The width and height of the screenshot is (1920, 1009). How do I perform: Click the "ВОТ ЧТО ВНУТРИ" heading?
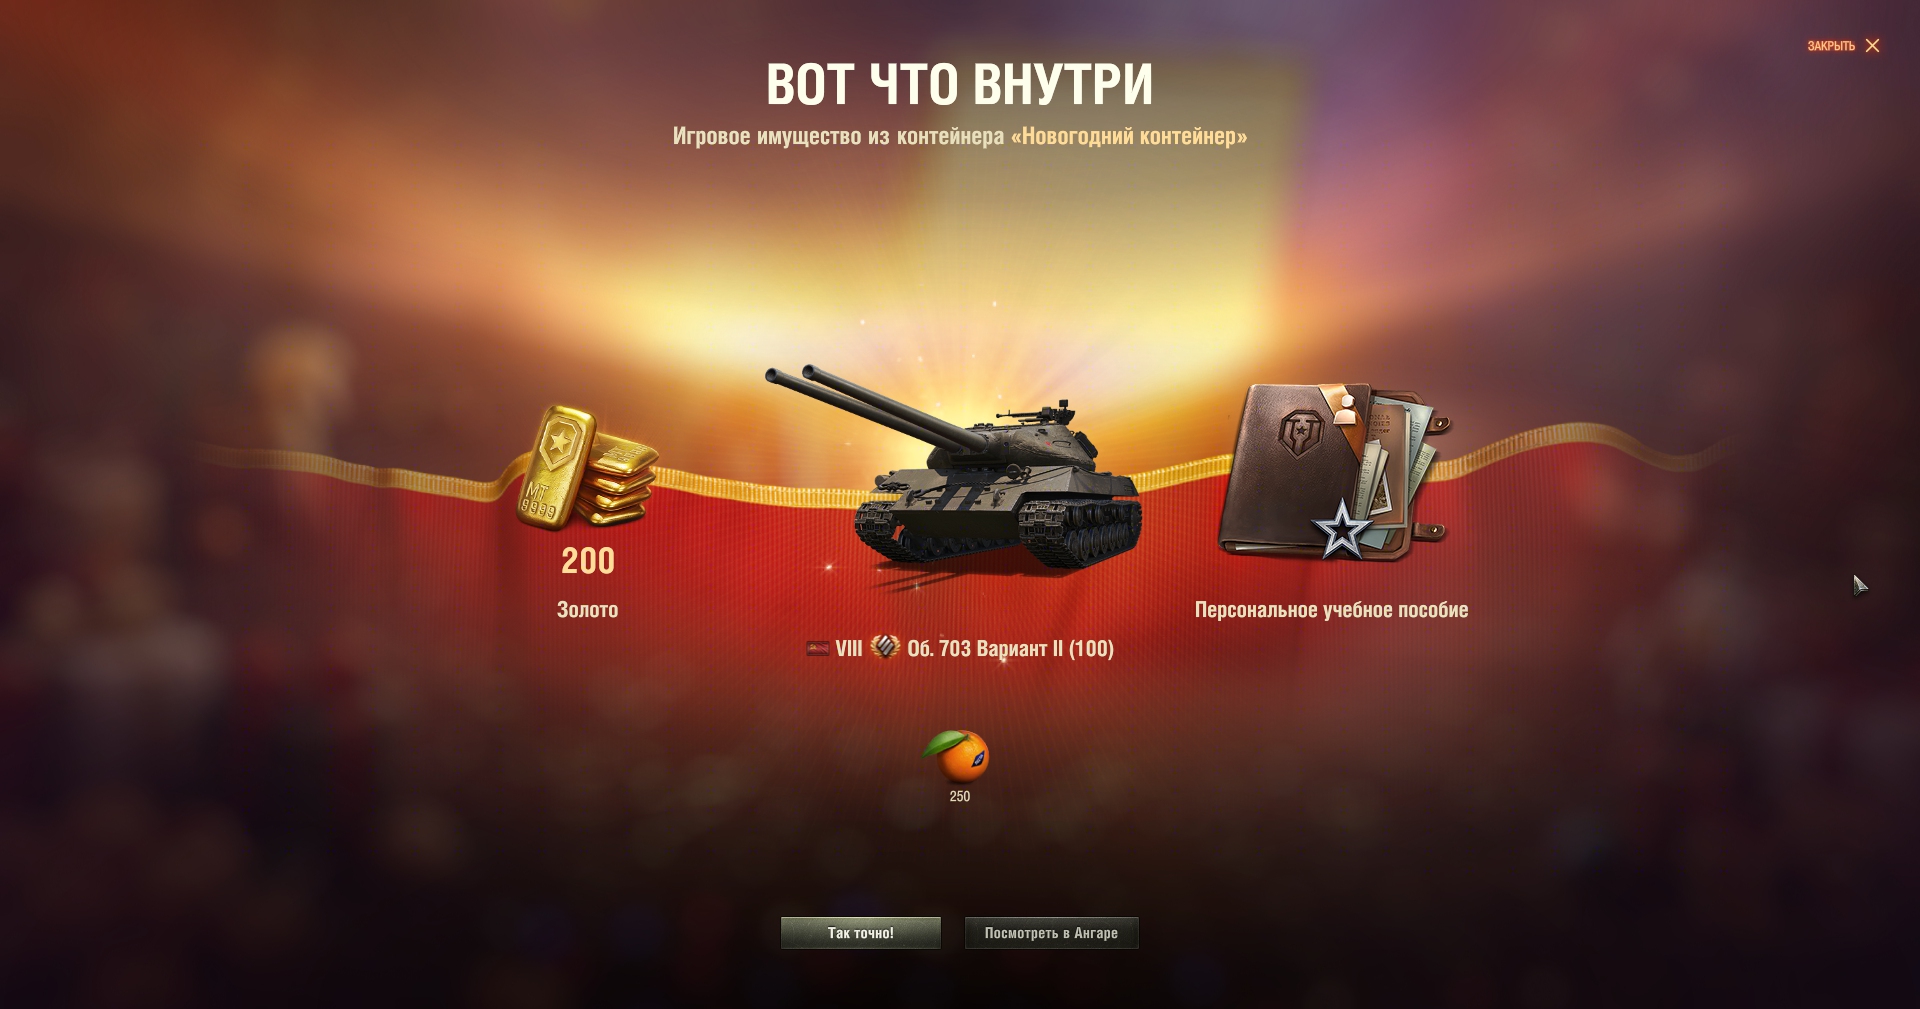960,84
